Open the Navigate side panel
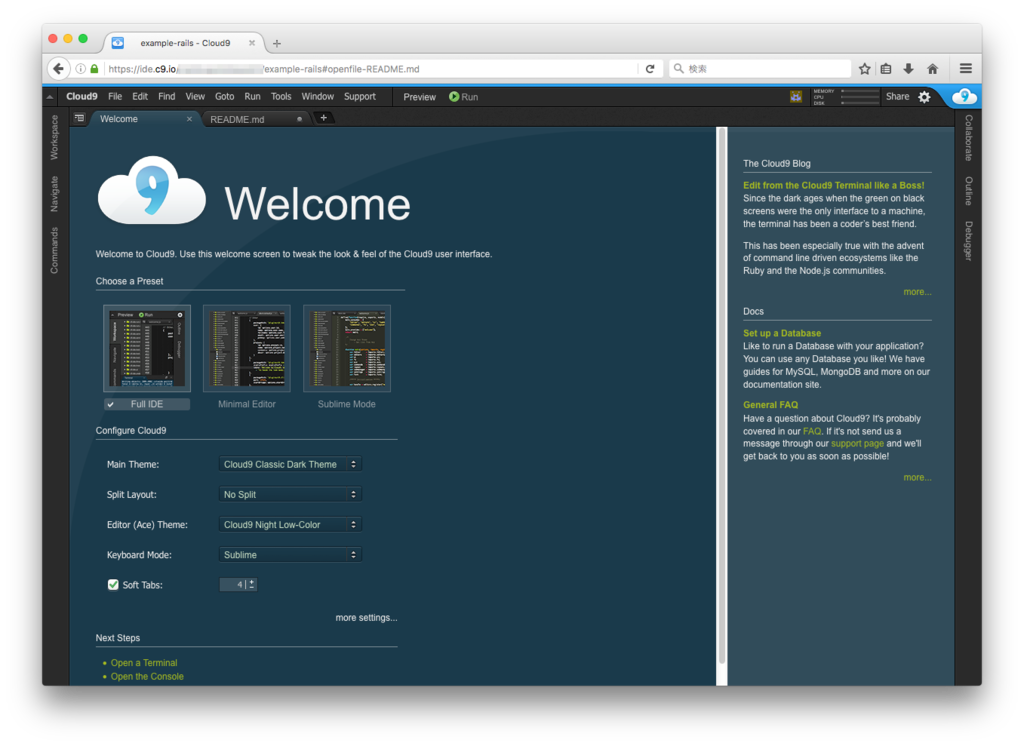 coord(54,194)
